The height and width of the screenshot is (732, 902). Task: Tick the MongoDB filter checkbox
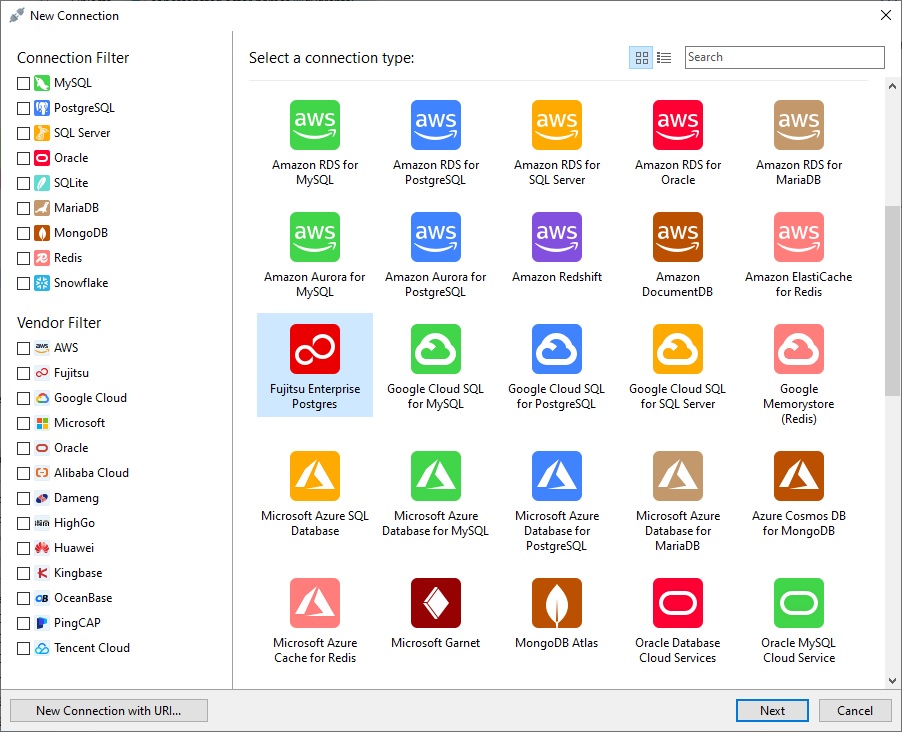click(24, 234)
